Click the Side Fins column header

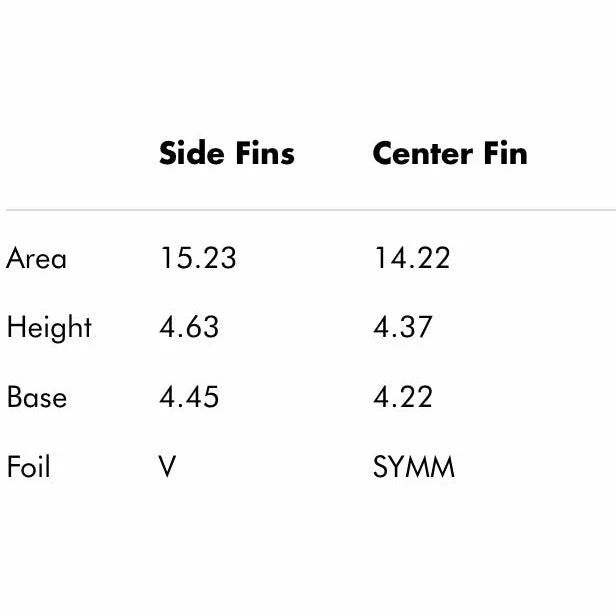tap(227, 153)
